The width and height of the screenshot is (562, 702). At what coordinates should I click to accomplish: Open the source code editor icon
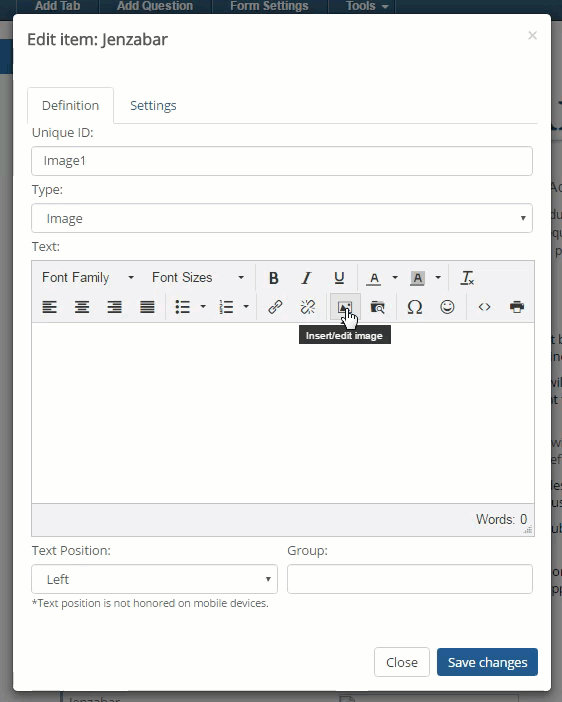(x=485, y=307)
